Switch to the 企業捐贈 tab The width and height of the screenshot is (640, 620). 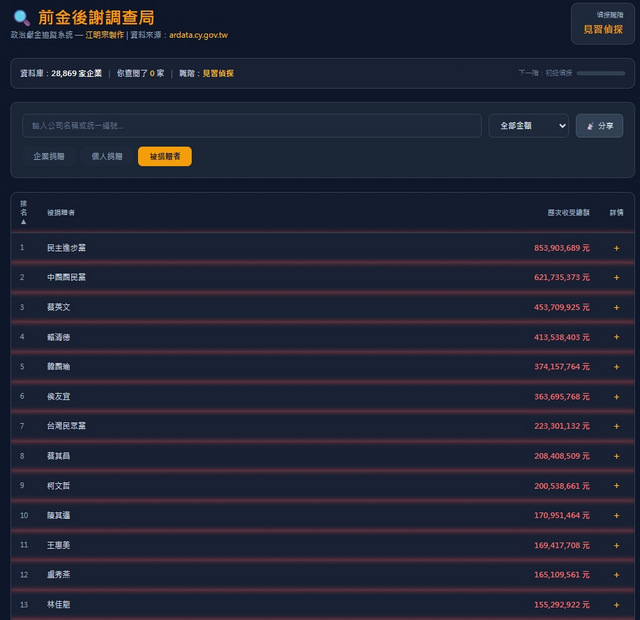click(50, 157)
